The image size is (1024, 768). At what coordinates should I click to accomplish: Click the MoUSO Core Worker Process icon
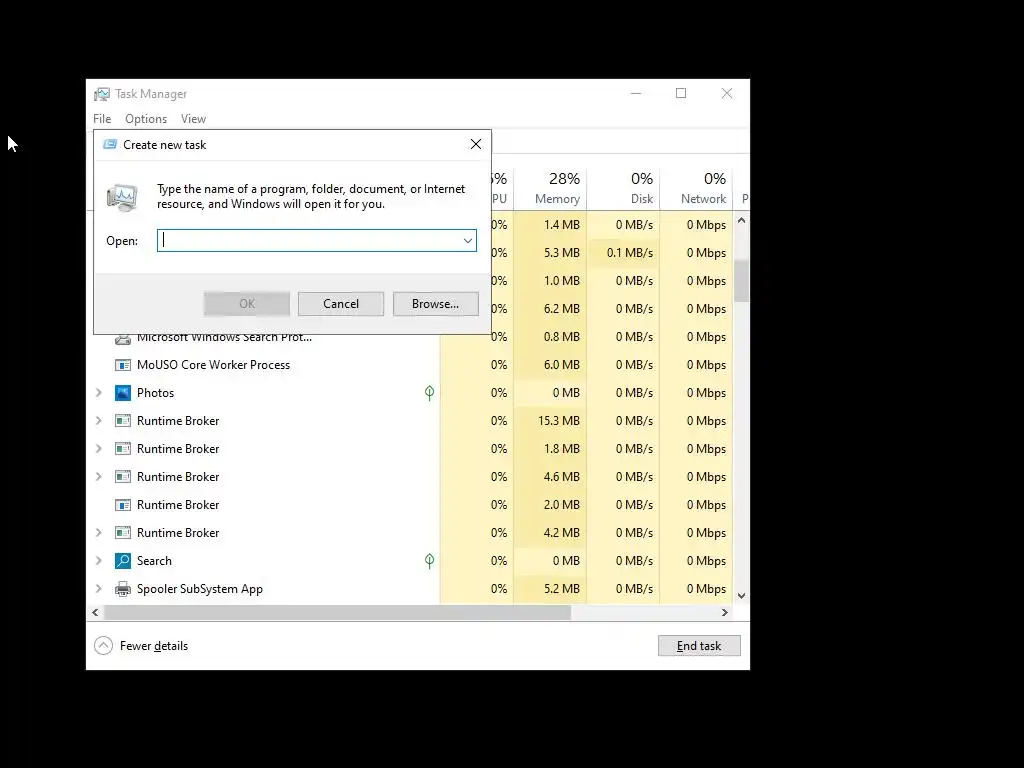click(123, 365)
